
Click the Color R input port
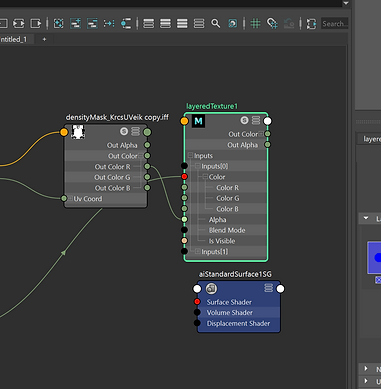[x=184, y=187]
